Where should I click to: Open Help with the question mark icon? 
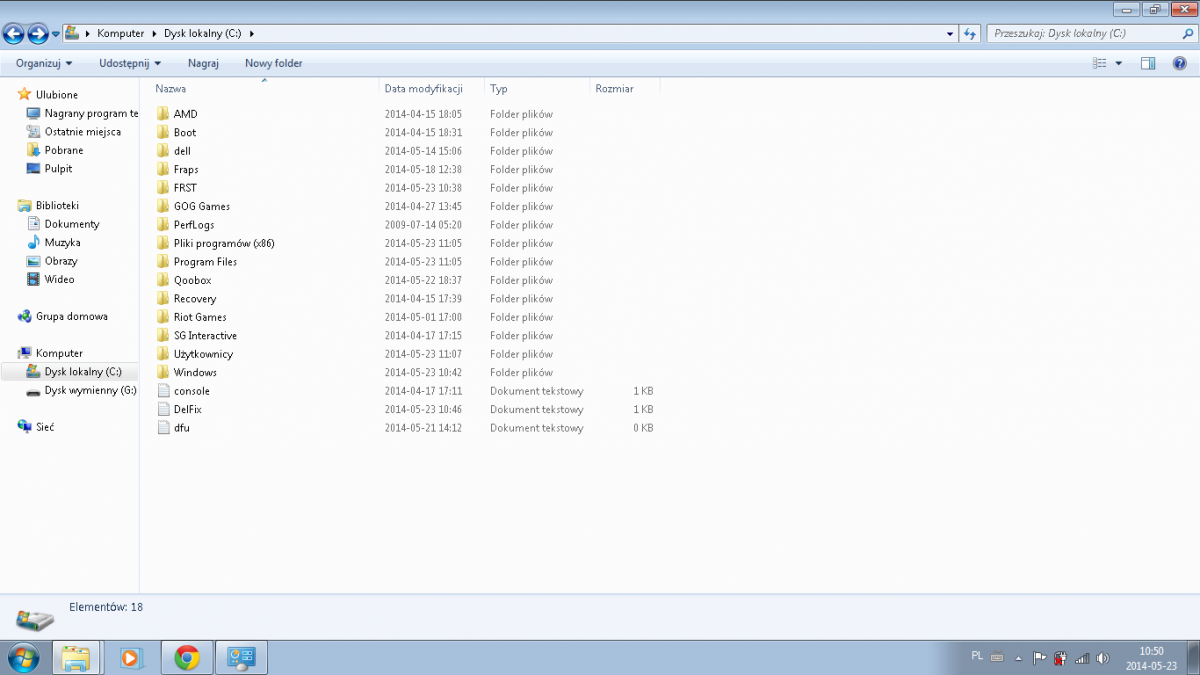pyautogui.click(x=1180, y=63)
